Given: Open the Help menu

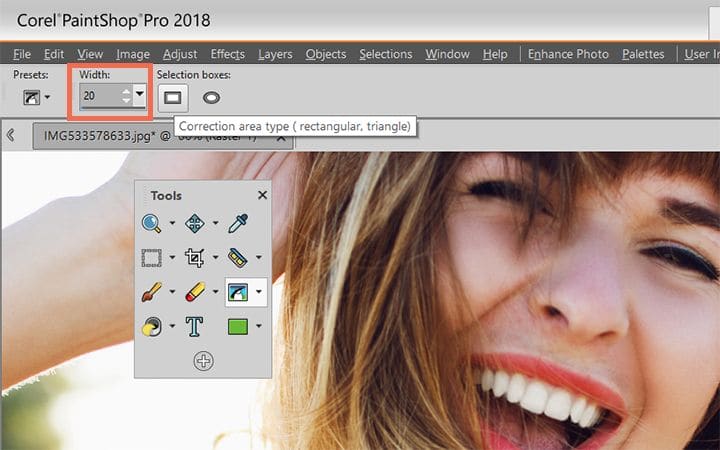Looking at the screenshot, I should [495, 54].
